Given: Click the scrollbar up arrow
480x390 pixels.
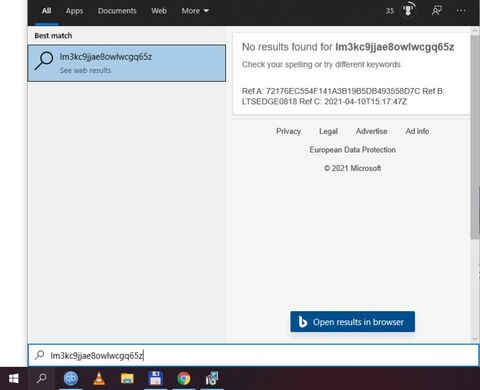Looking at the screenshot, I should (x=475, y=30).
